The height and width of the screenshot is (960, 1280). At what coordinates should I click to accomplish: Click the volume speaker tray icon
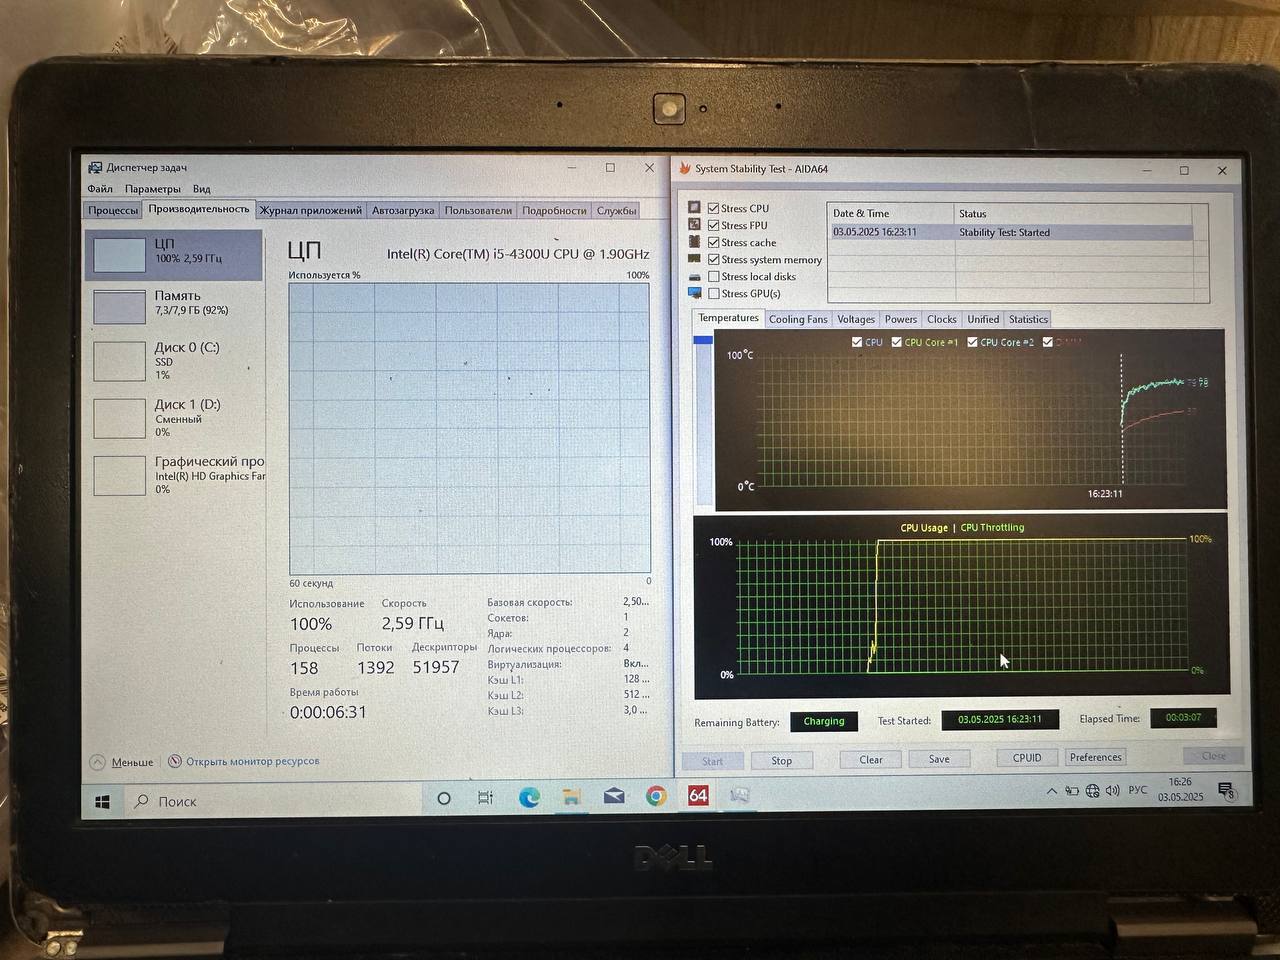click(x=1112, y=791)
